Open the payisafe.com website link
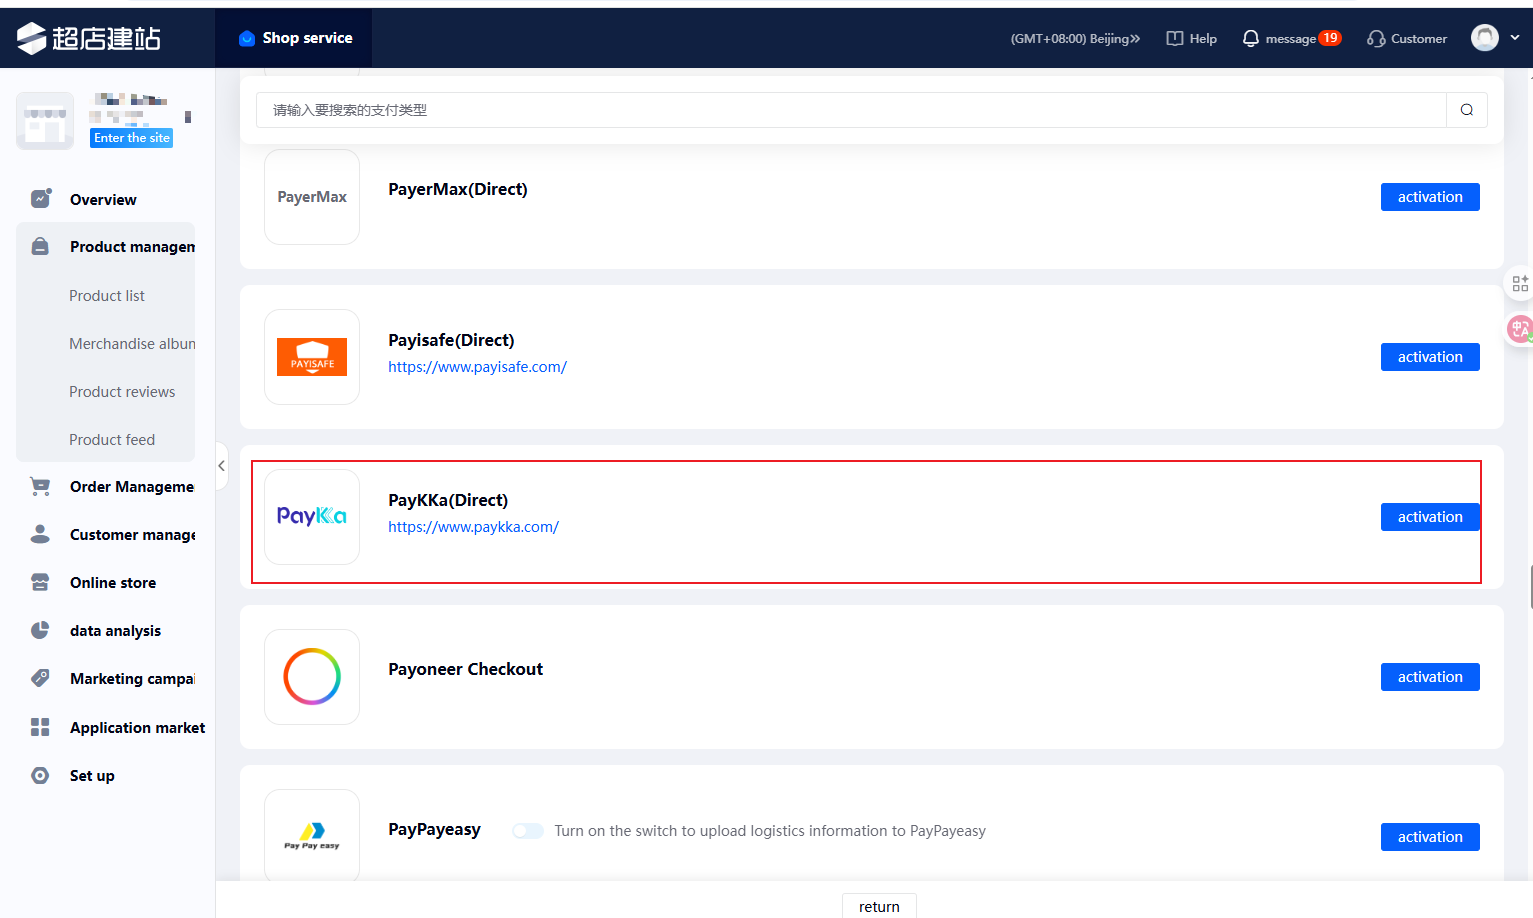1533x918 pixels. pos(477,367)
